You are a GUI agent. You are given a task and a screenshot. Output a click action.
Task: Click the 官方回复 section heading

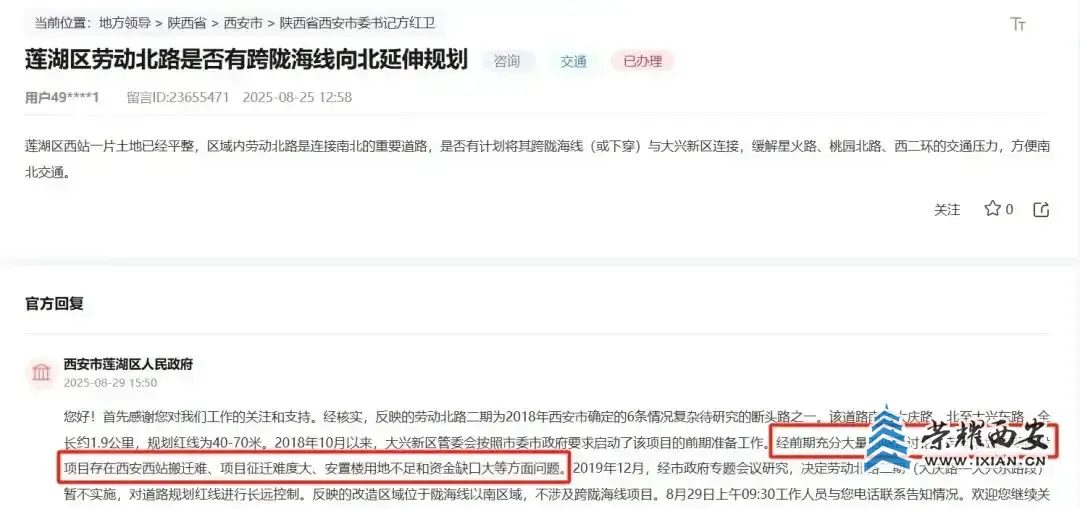point(54,304)
